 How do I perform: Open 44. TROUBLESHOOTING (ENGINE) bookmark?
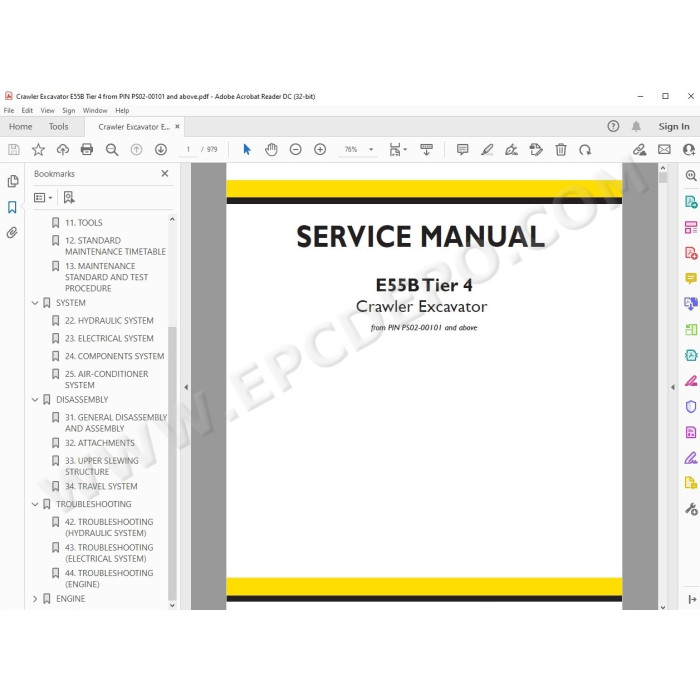[109, 579]
